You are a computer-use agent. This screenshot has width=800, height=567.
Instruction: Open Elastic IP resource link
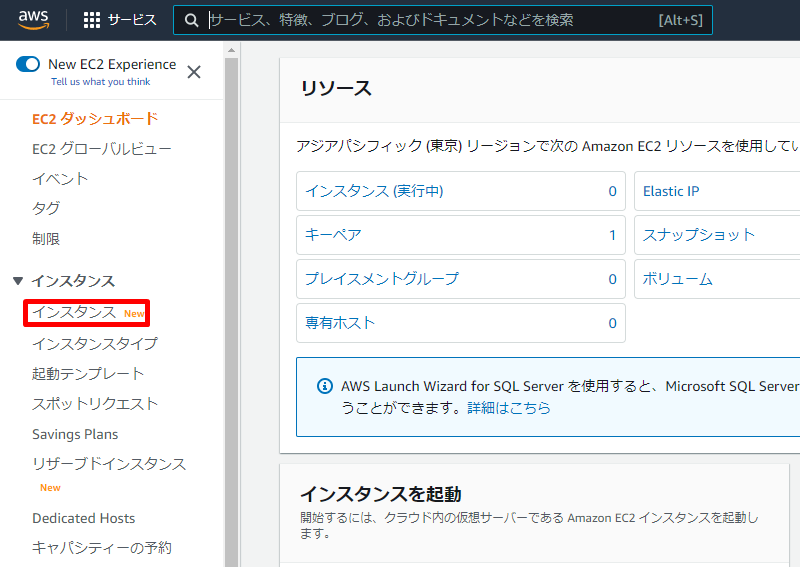[671, 191]
